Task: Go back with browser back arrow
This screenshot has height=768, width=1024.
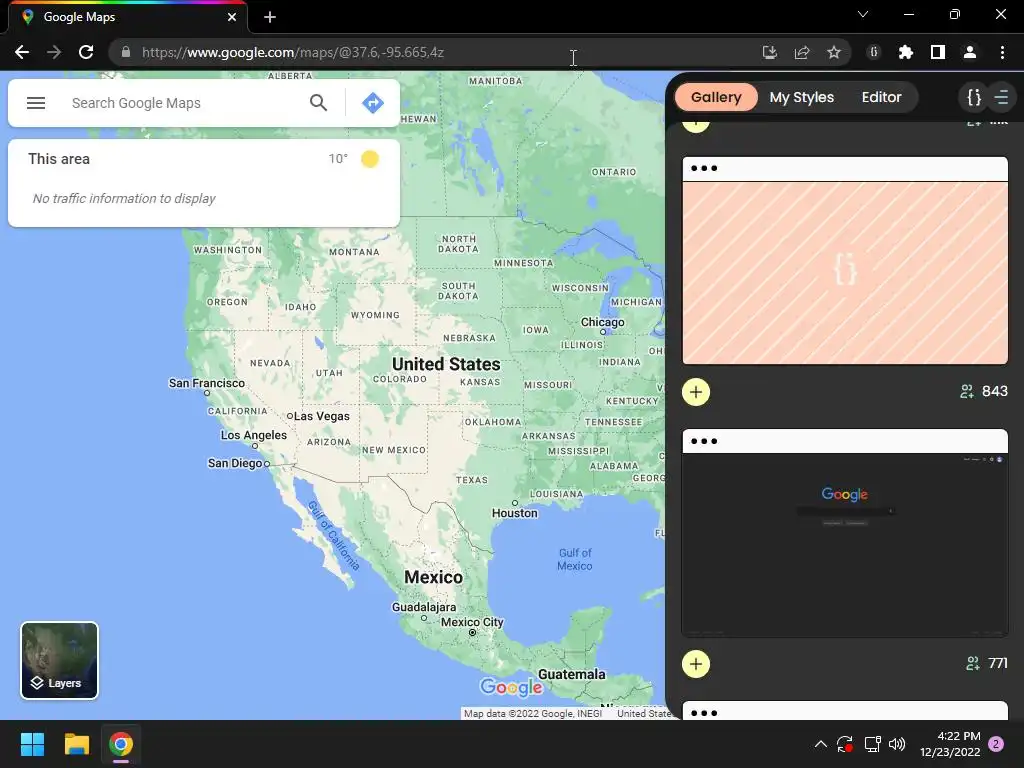Action: pyautogui.click(x=22, y=52)
